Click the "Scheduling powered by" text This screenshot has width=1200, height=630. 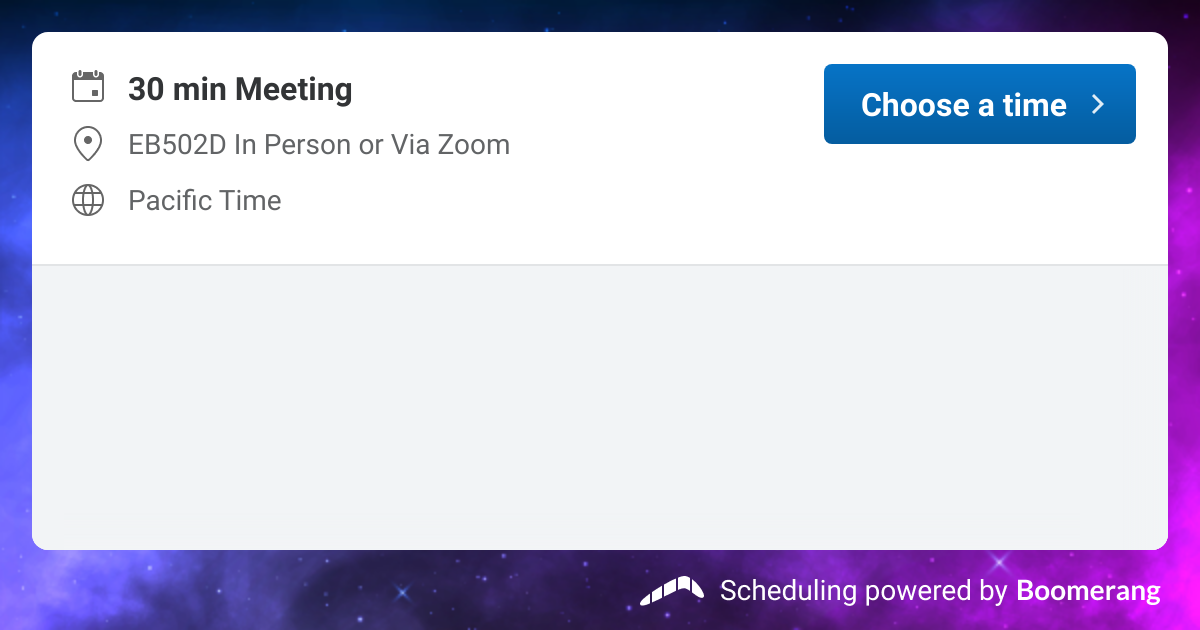point(863,591)
